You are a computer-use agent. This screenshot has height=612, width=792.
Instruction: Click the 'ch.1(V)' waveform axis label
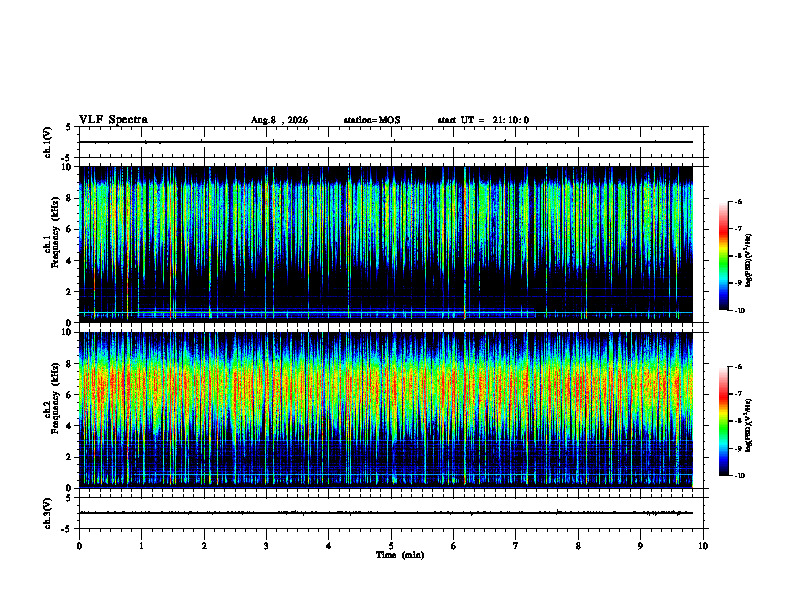[47, 142]
